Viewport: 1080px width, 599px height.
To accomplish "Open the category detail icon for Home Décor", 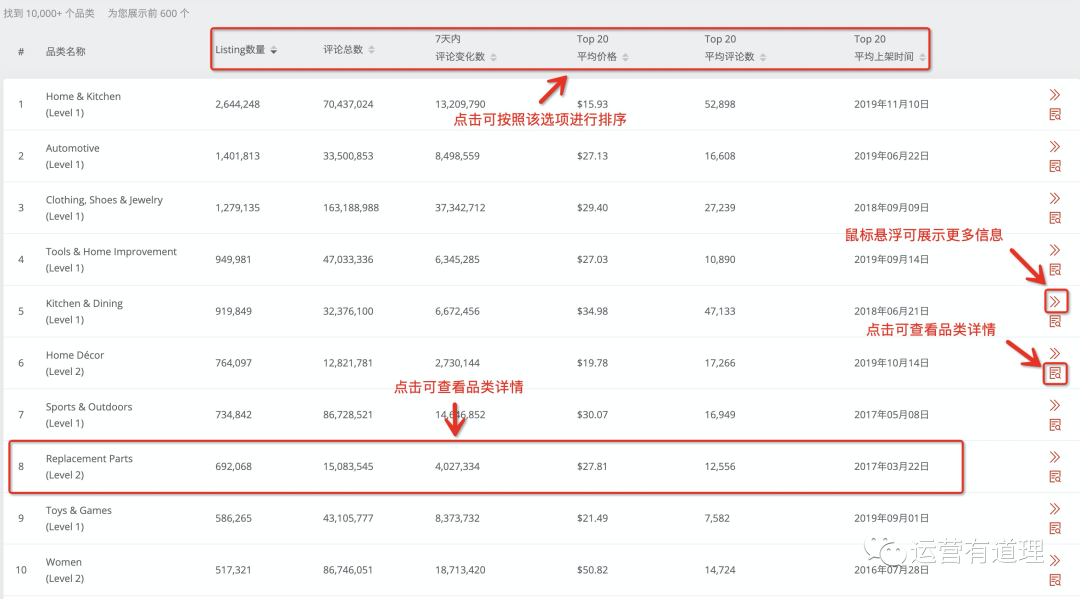I will (x=1054, y=374).
